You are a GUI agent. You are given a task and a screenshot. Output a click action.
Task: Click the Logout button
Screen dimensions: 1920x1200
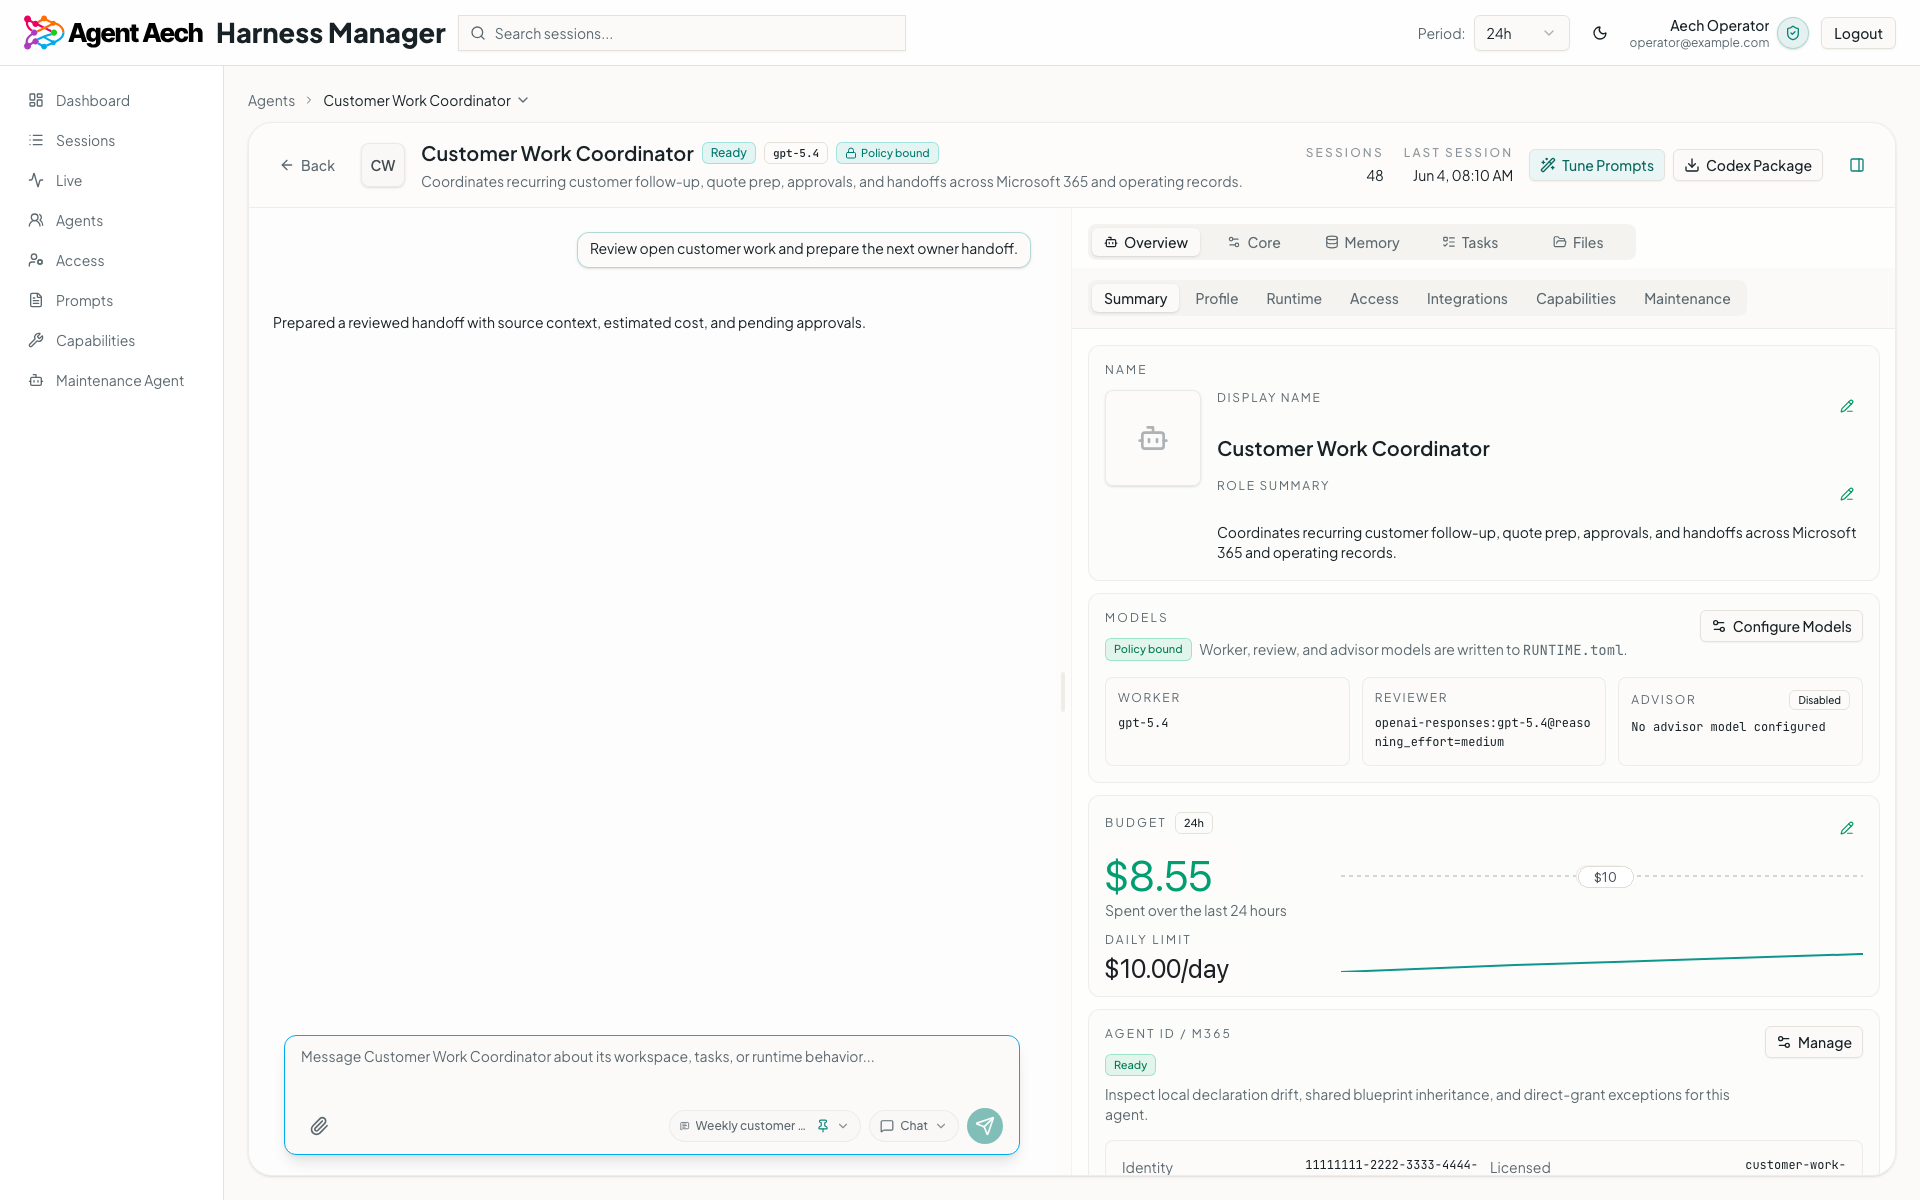coord(1858,33)
